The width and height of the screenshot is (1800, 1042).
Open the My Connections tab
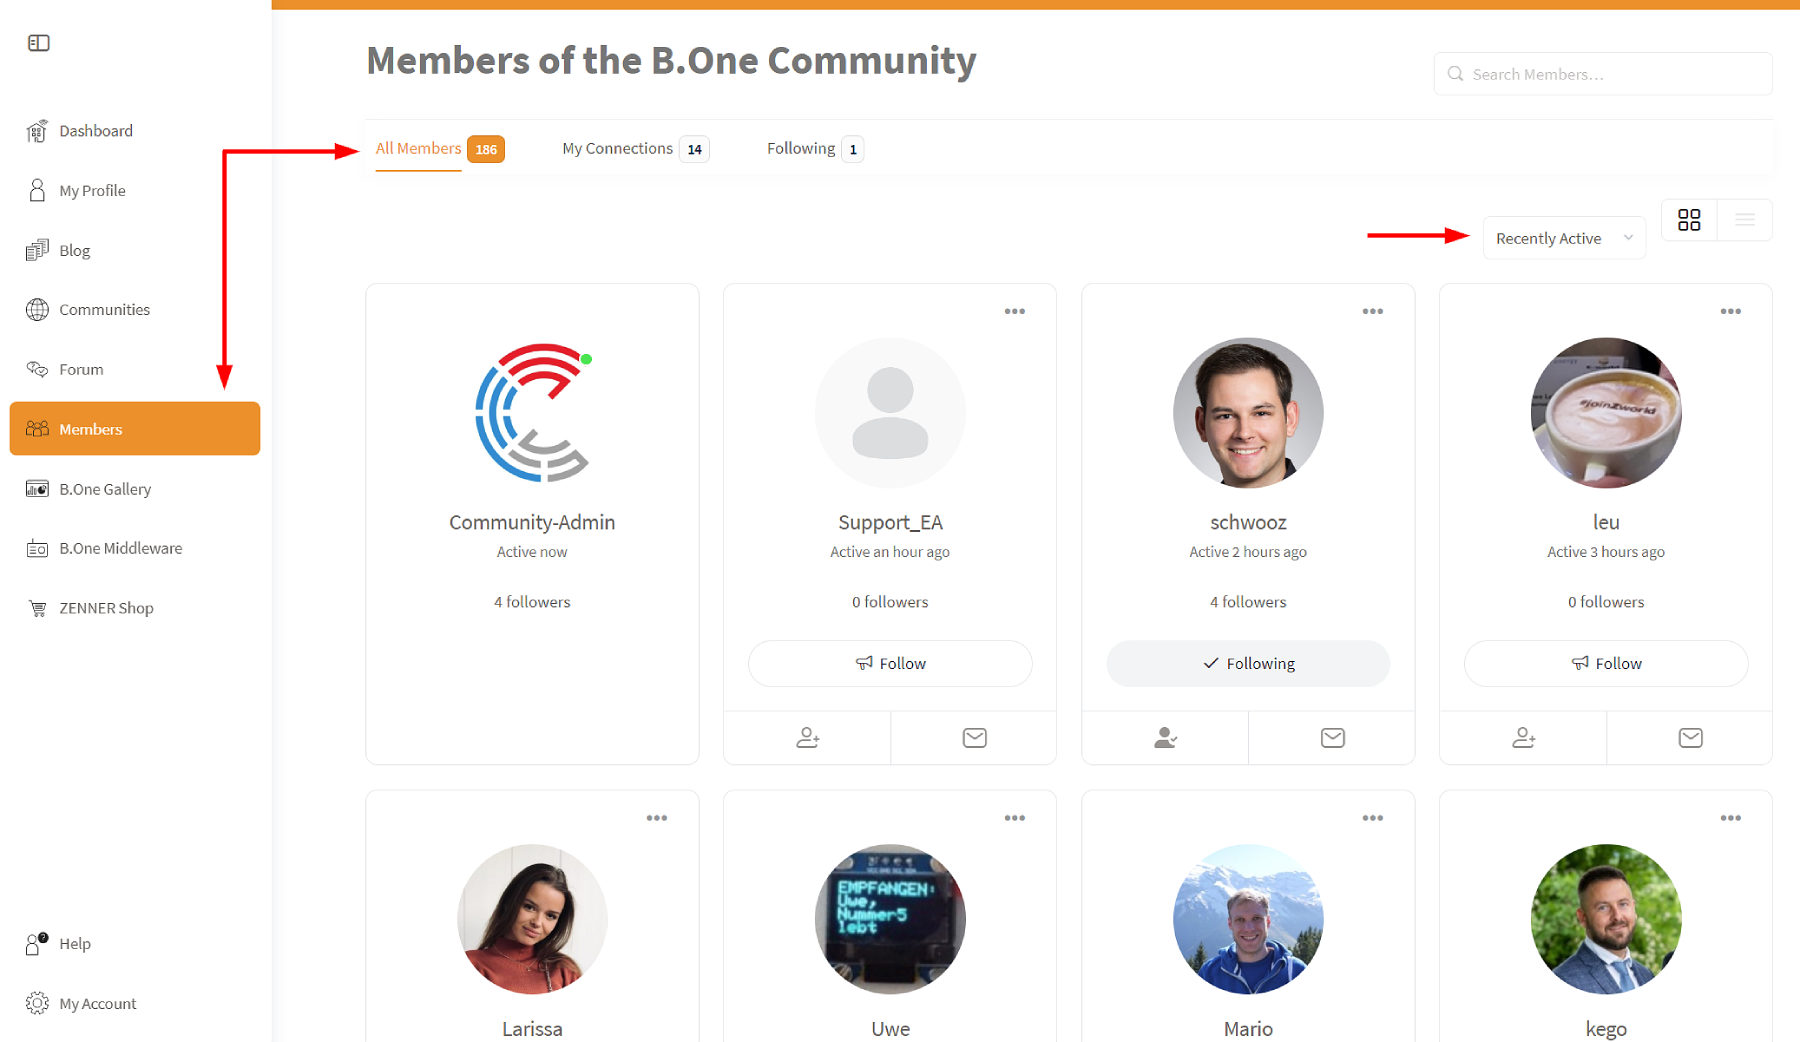[x=635, y=149]
